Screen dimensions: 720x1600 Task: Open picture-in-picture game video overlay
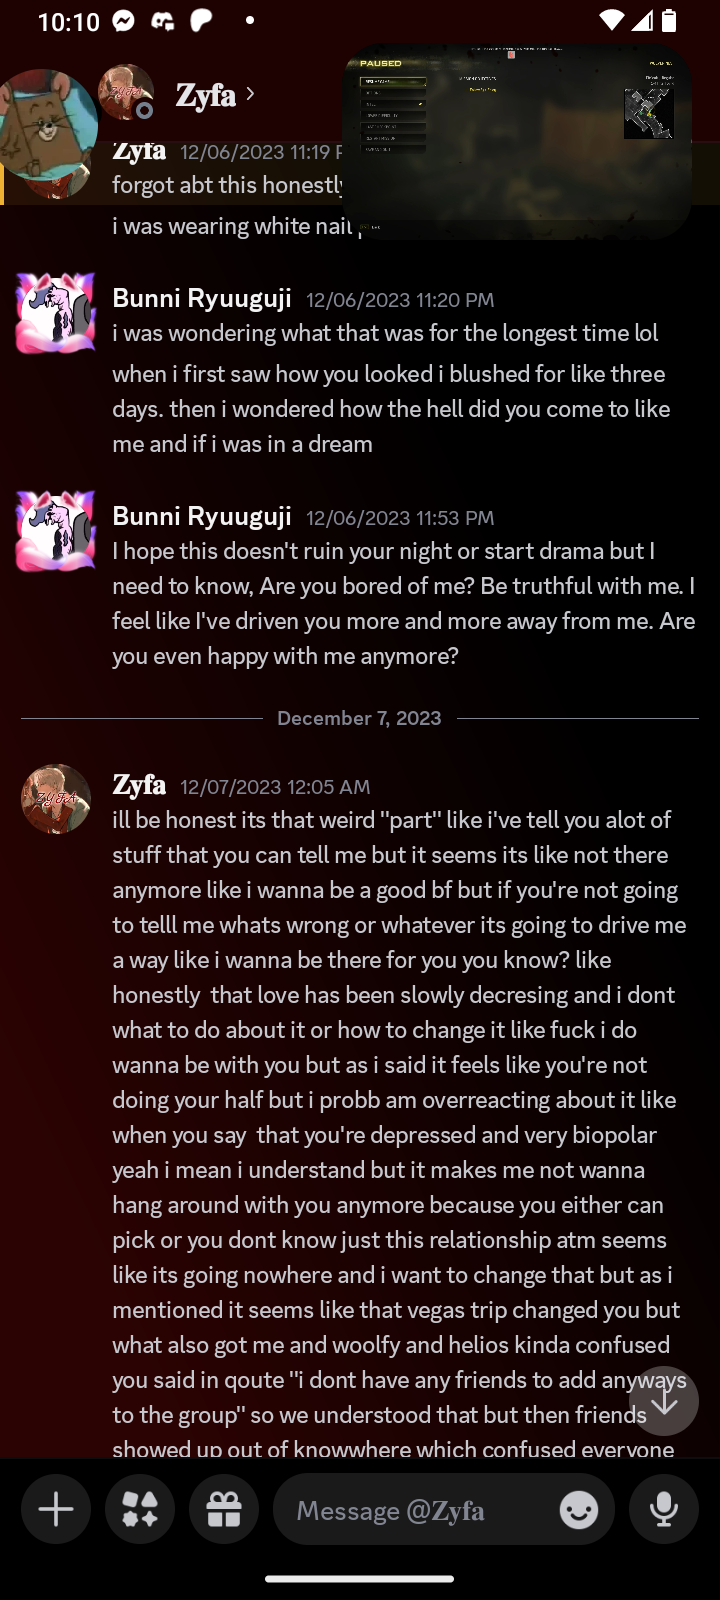click(x=516, y=140)
